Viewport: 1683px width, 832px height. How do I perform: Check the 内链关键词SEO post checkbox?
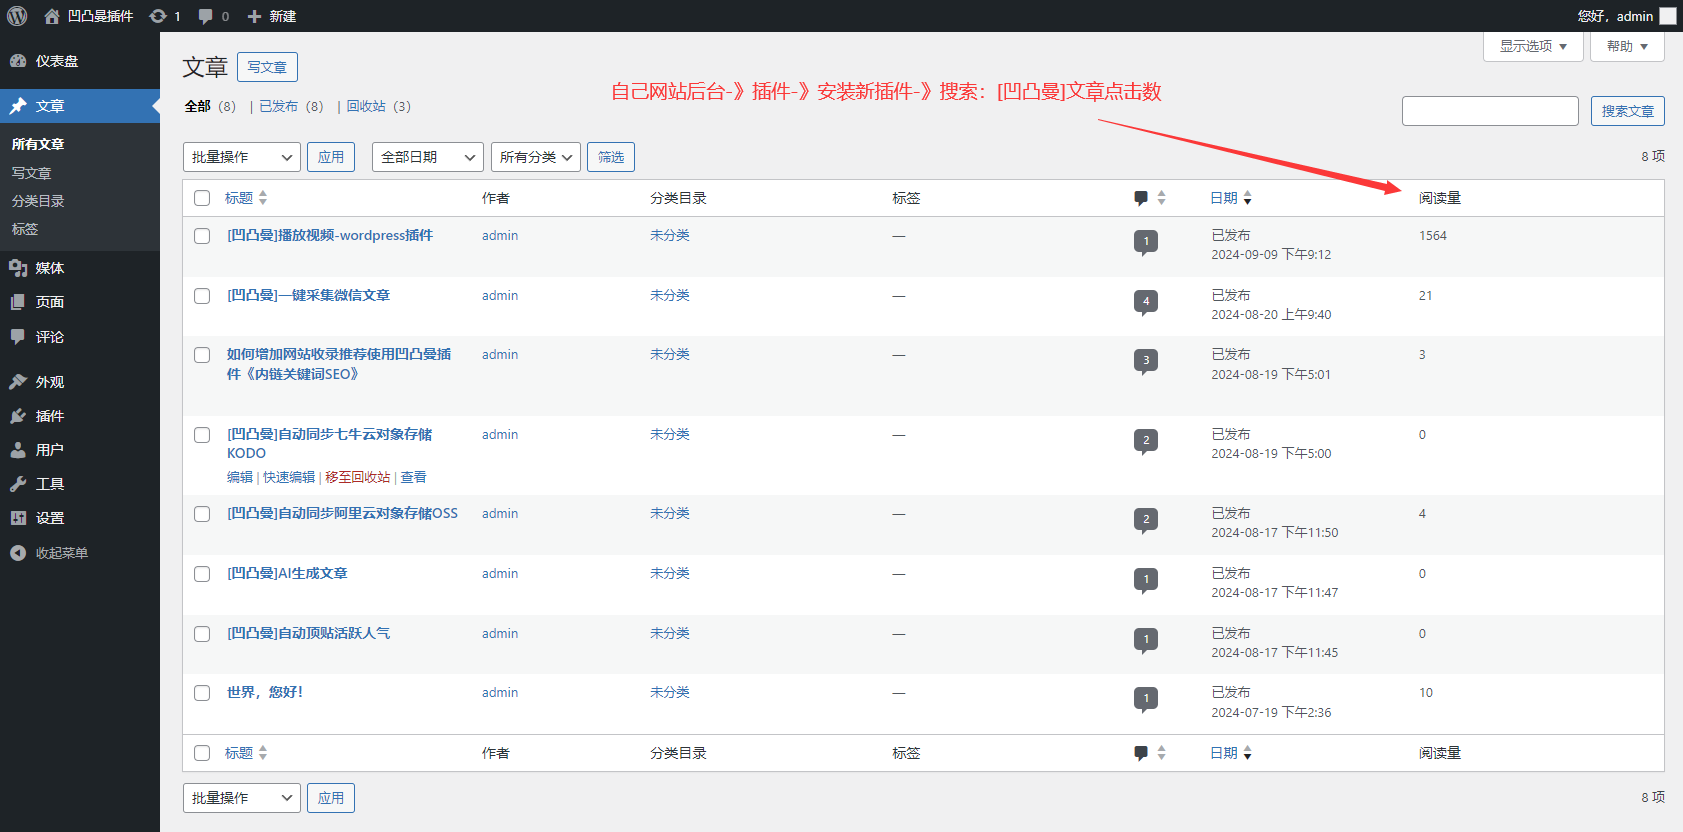coord(202,355)
